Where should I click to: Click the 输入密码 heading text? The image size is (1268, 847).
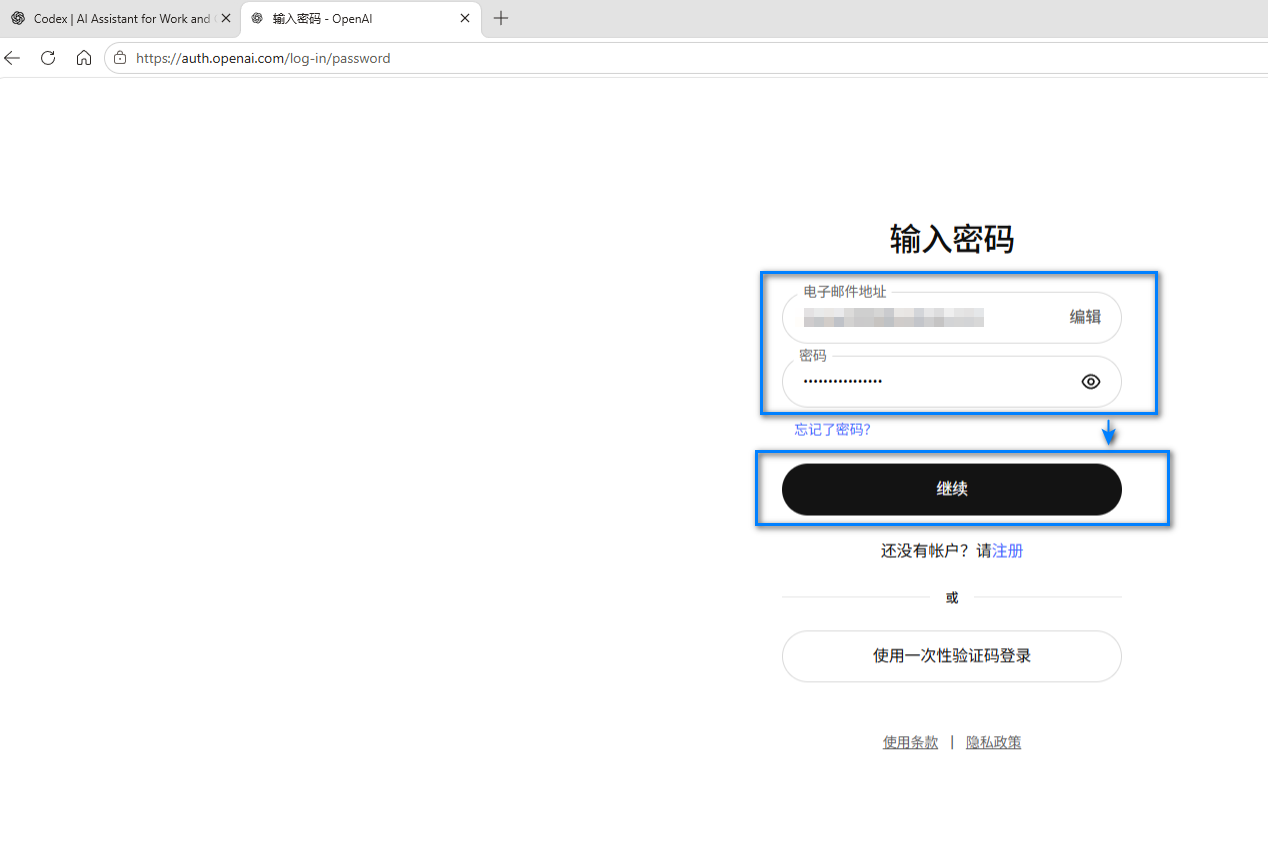tap(951, 239)
